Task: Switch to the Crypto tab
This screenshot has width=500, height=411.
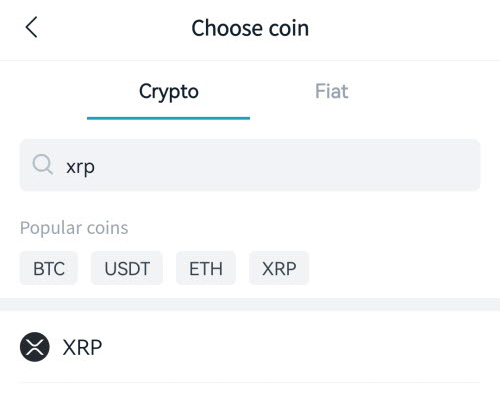Action: pyautogui.click(x=169, y=91)
